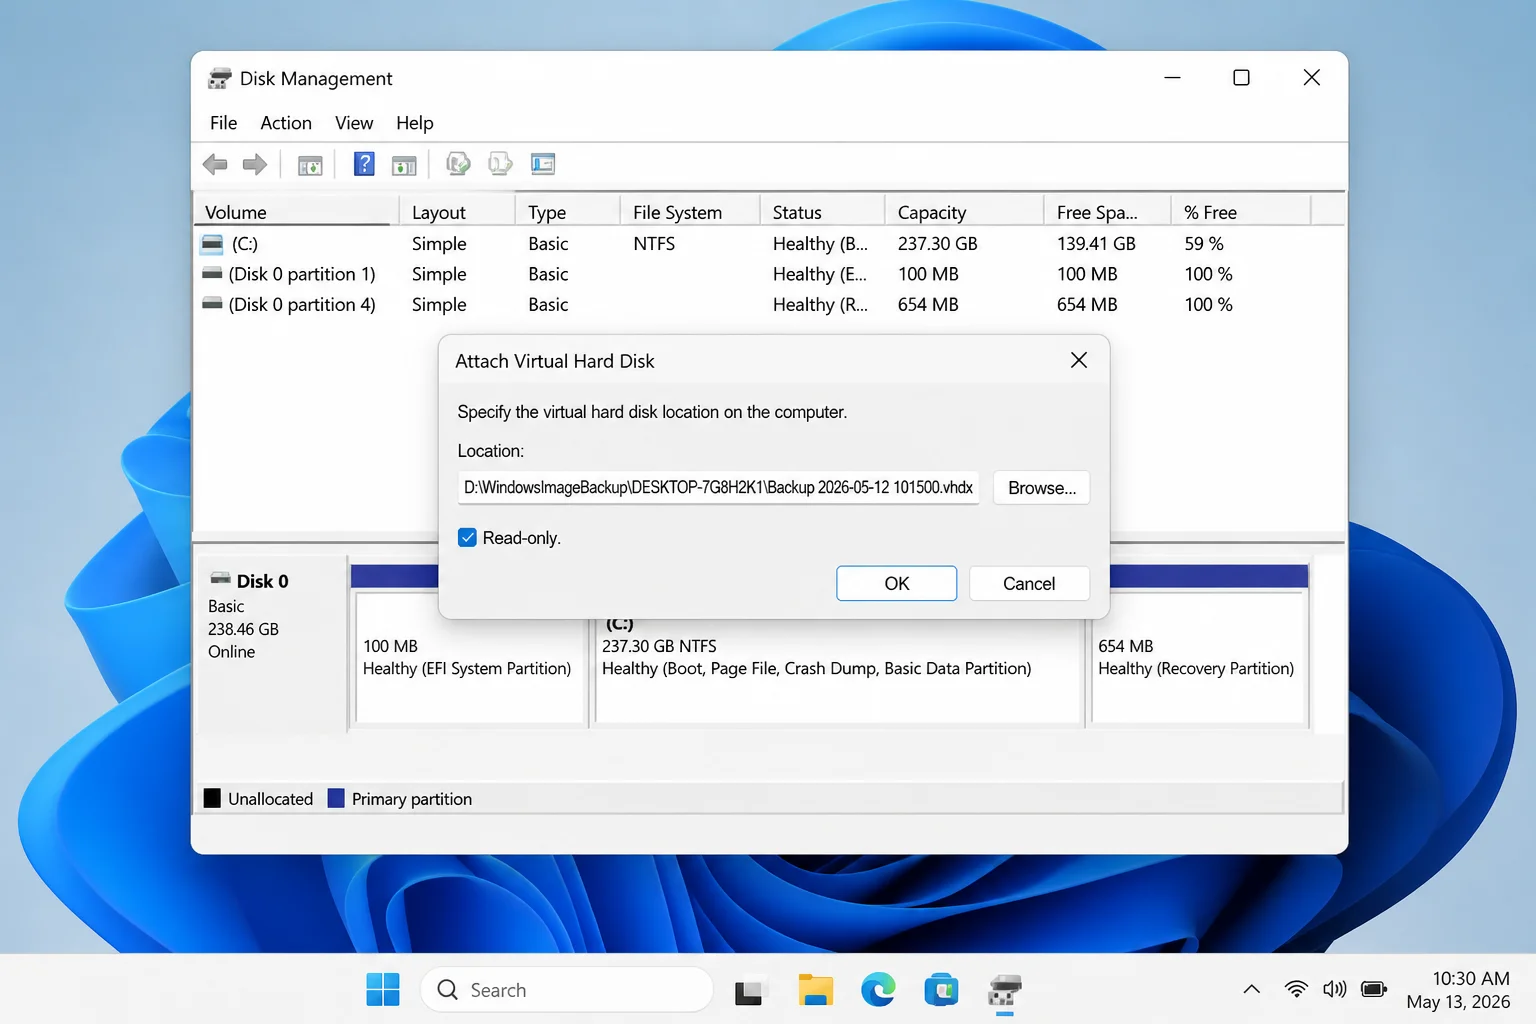Click the Back arrow toolbar icon
The height and width of the screenshot is (1024, 1536).
click(x=215, y=164)
